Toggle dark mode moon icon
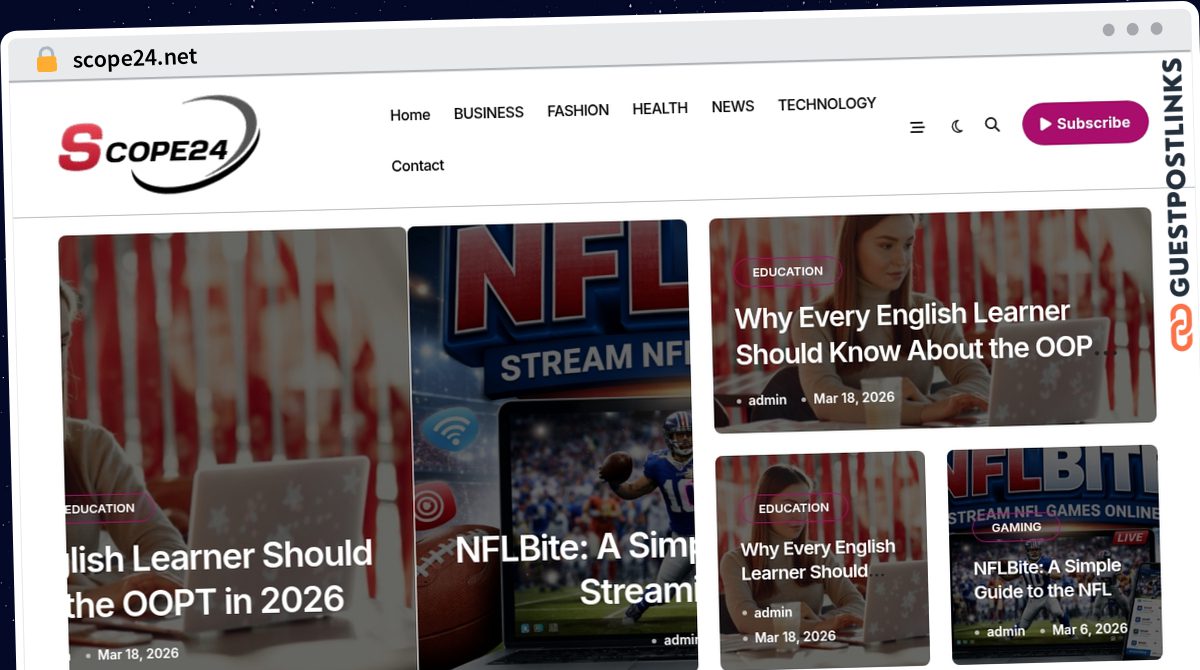Viewport: 1200px width, 670px height. (x=957, y=126)
